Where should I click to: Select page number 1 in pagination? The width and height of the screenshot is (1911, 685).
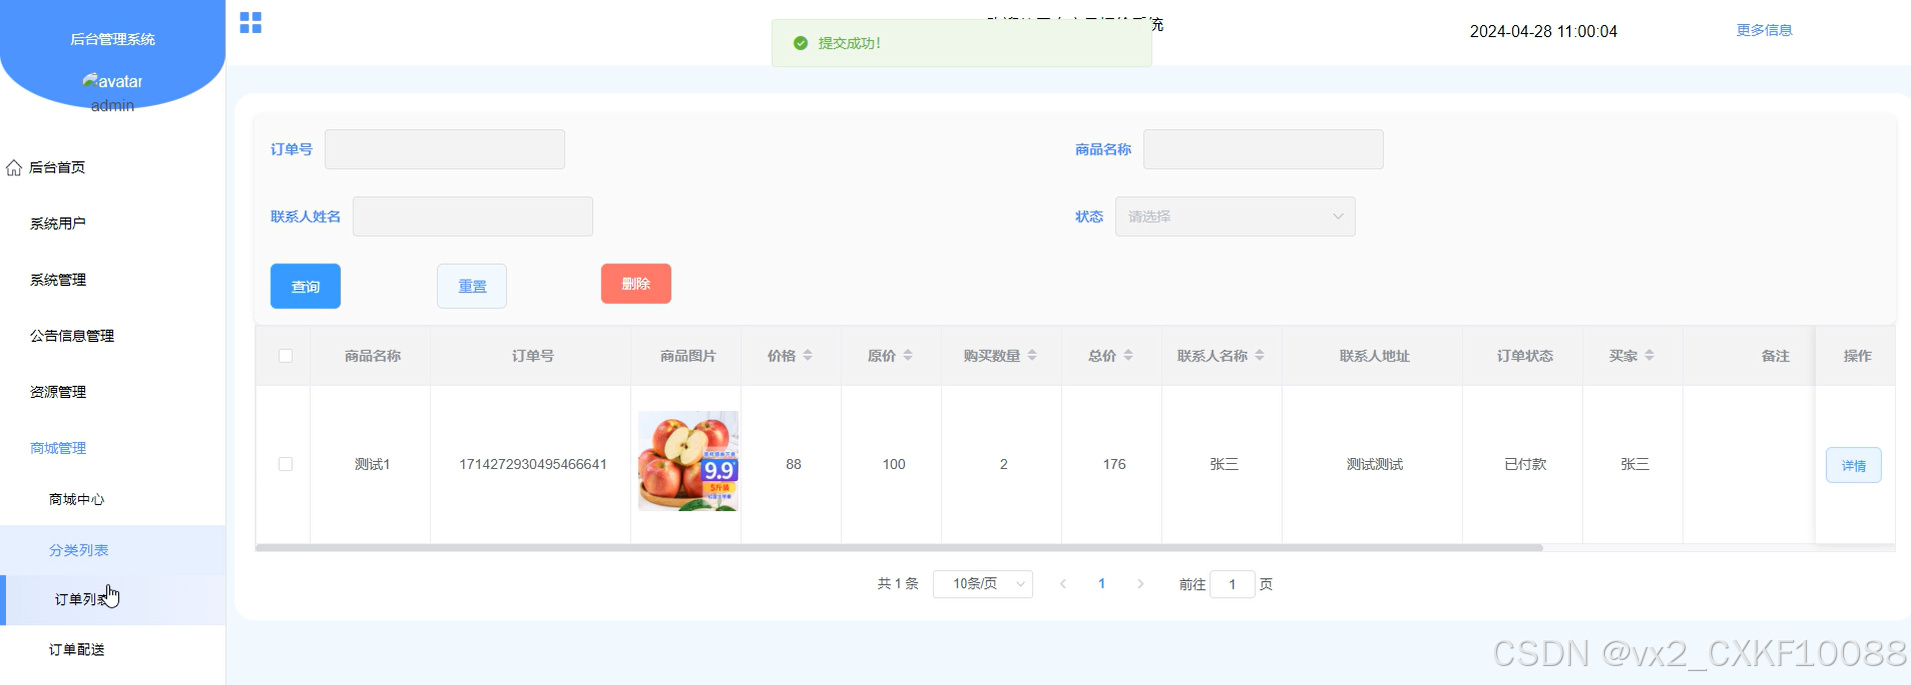[1102, 584]
